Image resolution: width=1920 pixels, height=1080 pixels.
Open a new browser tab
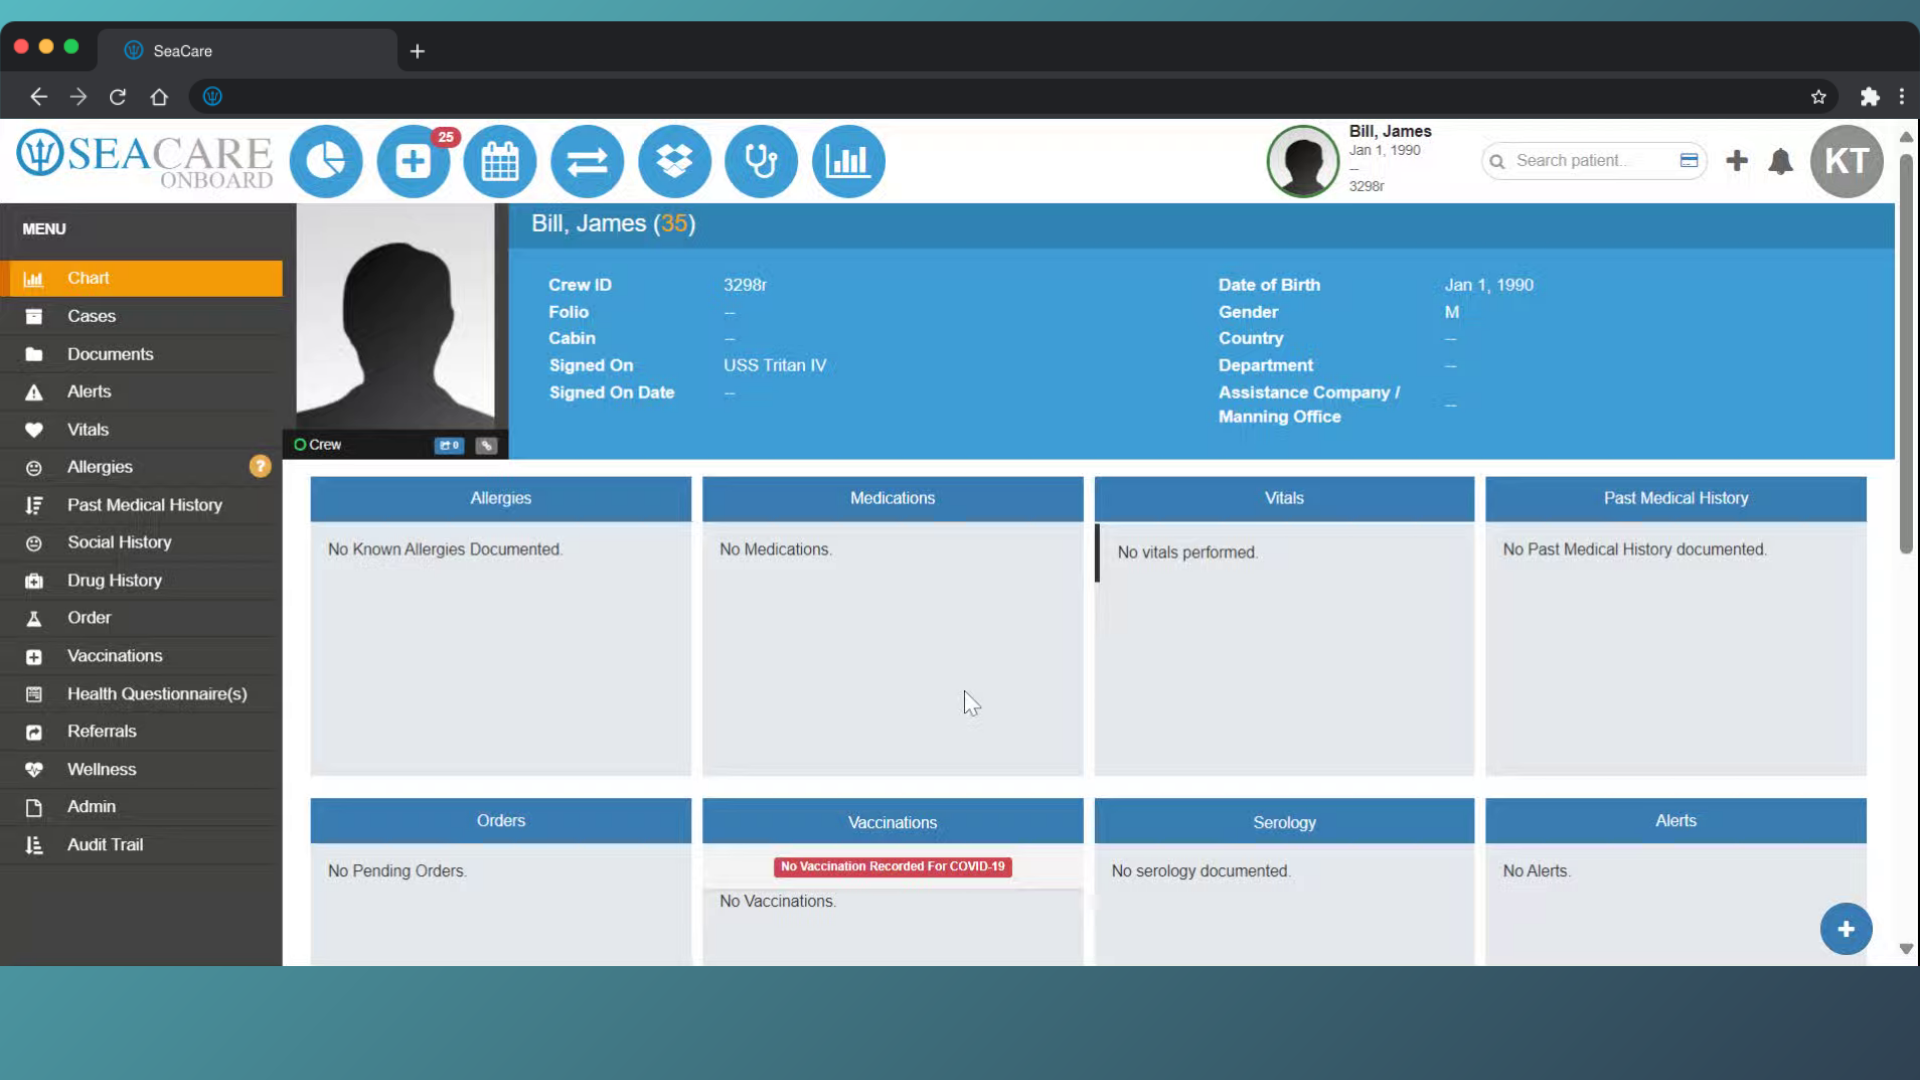pos(417,51)
